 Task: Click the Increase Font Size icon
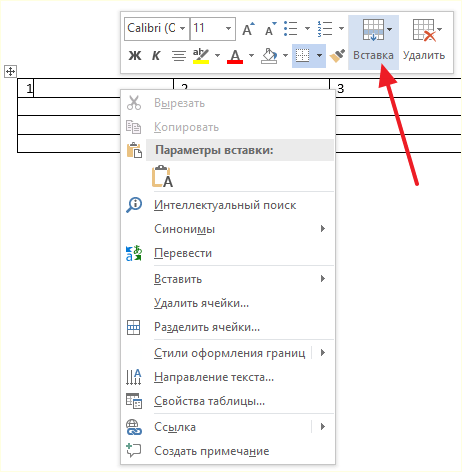248,29
